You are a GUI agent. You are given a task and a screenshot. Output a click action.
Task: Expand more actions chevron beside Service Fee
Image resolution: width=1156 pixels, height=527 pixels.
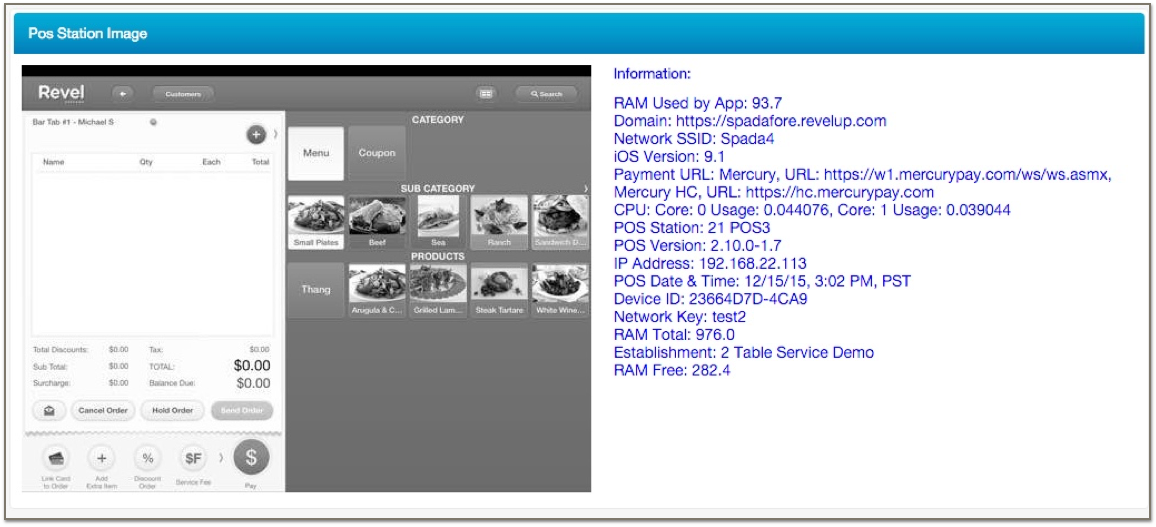click(x=220, y=458)
